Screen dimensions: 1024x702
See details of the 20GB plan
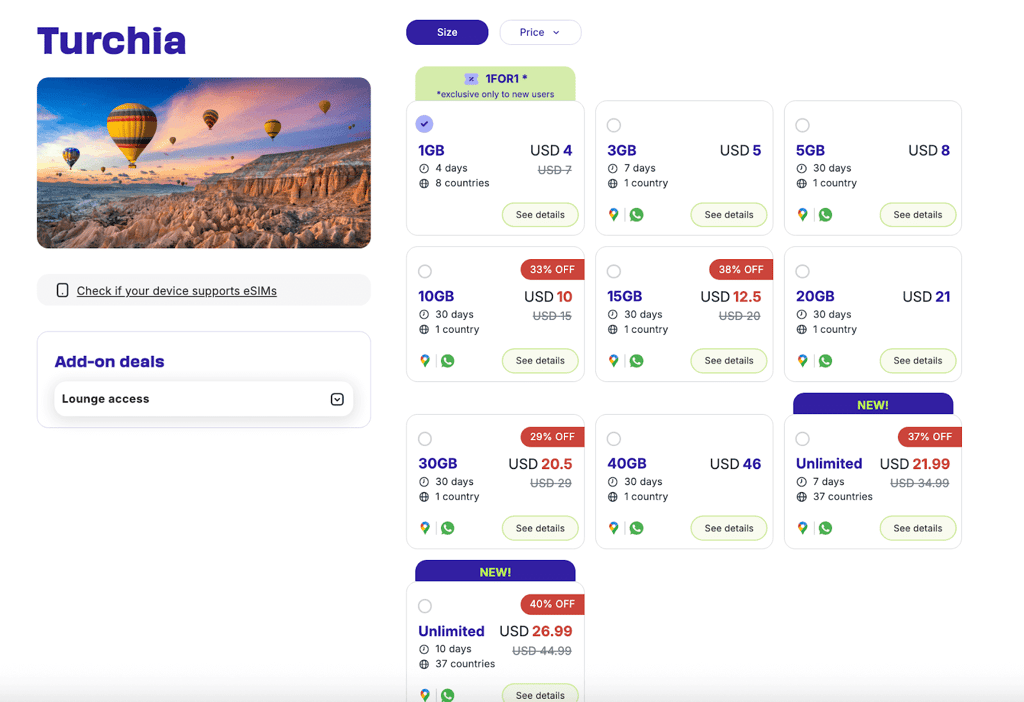[x=918, y=360]
